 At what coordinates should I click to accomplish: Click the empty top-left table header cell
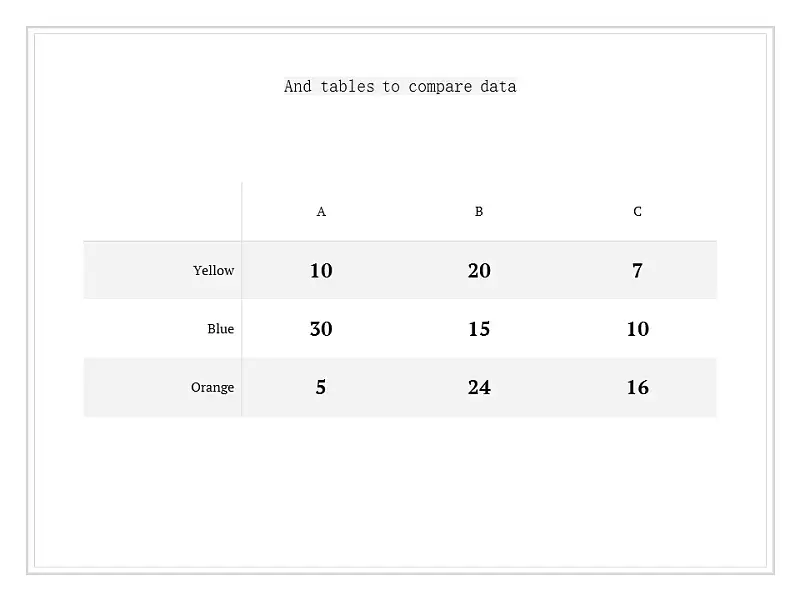pyautogui.click(x=163, y=212)
